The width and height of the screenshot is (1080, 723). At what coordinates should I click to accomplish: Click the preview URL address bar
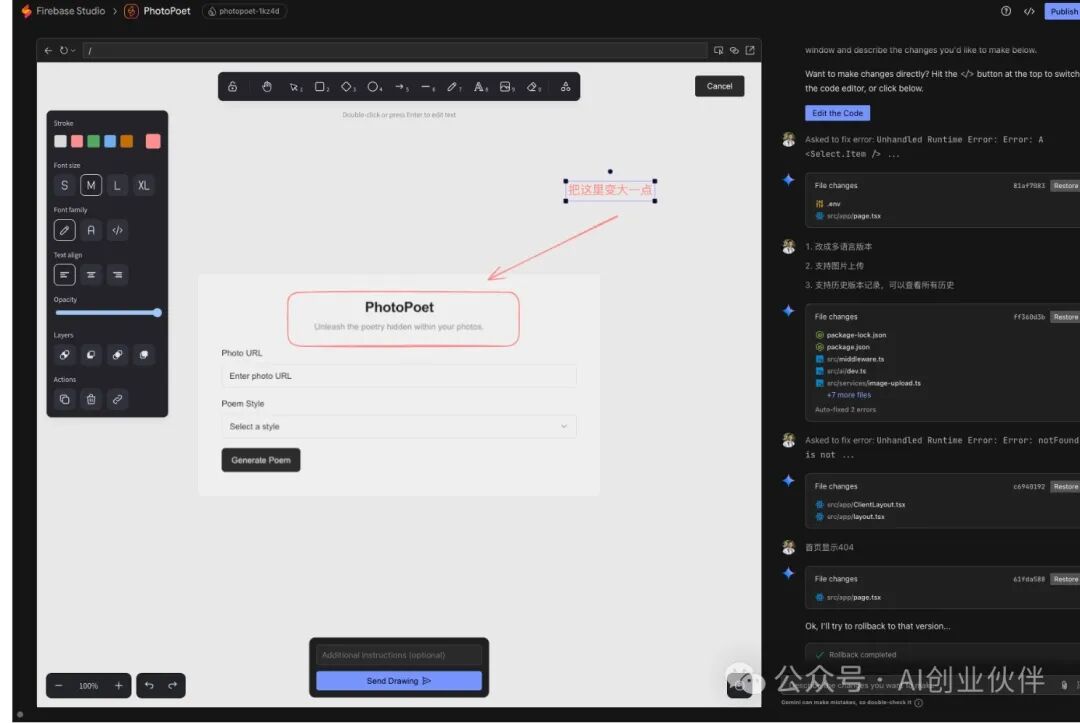pyautogui.click(x=395, y=50)
